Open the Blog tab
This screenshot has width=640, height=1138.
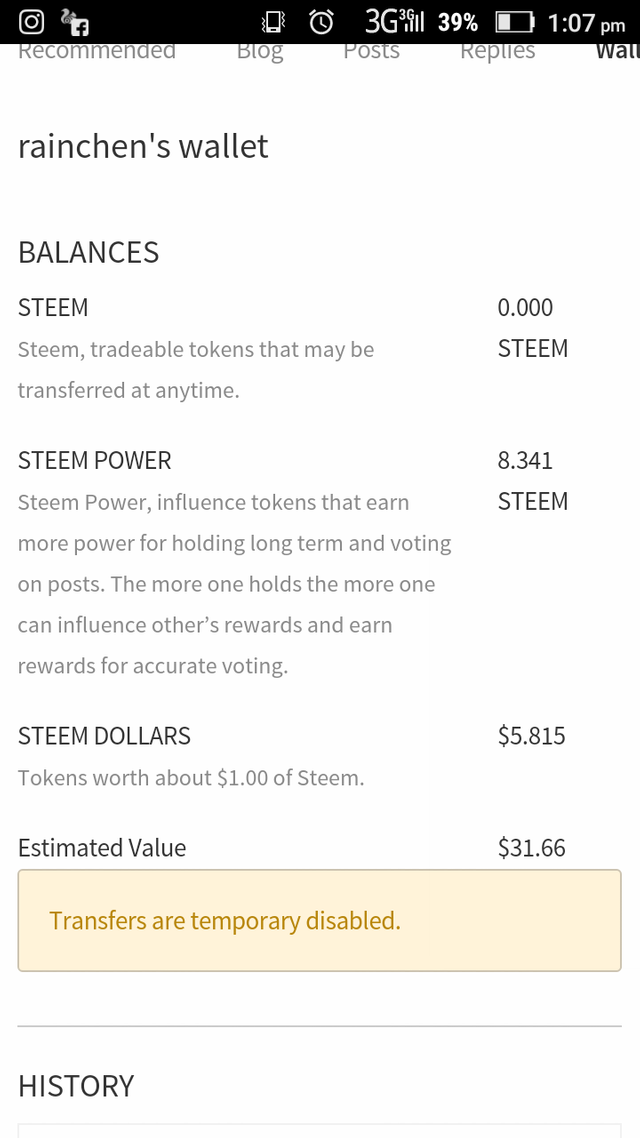click(260, 51)
